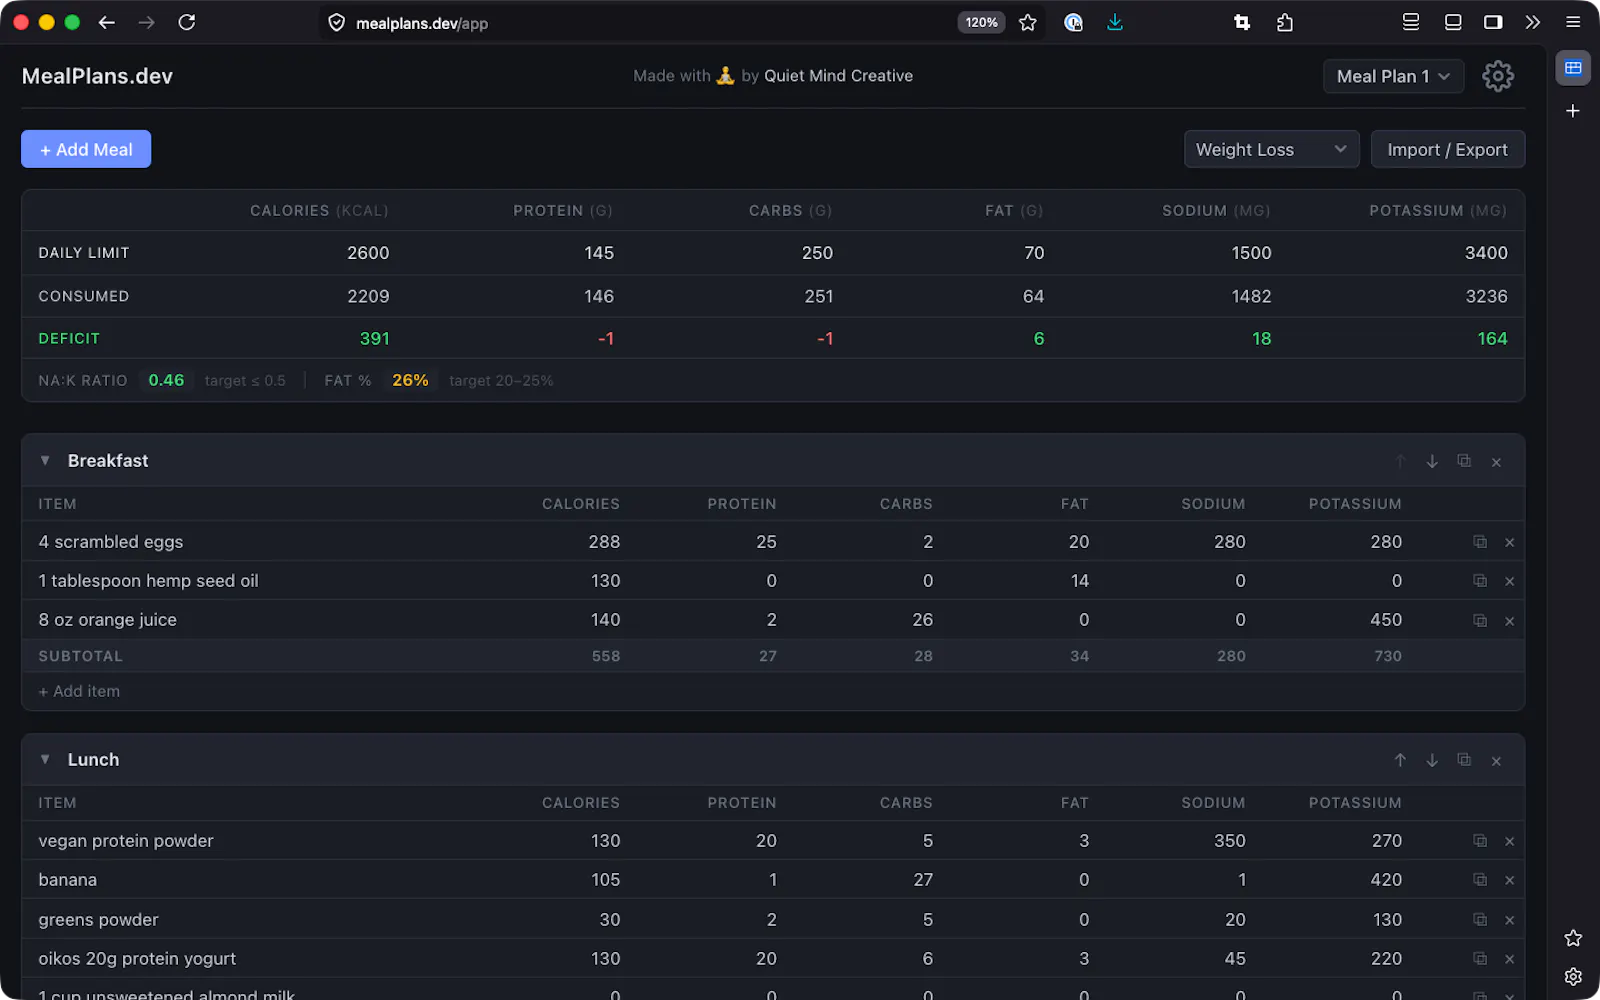Collapse the Breakfast section triangle
Screen dimensions: 1600x1000
point(45,461)
